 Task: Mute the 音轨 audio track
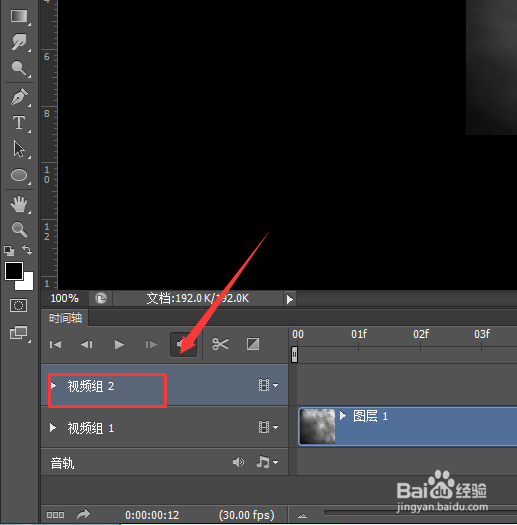238,462
